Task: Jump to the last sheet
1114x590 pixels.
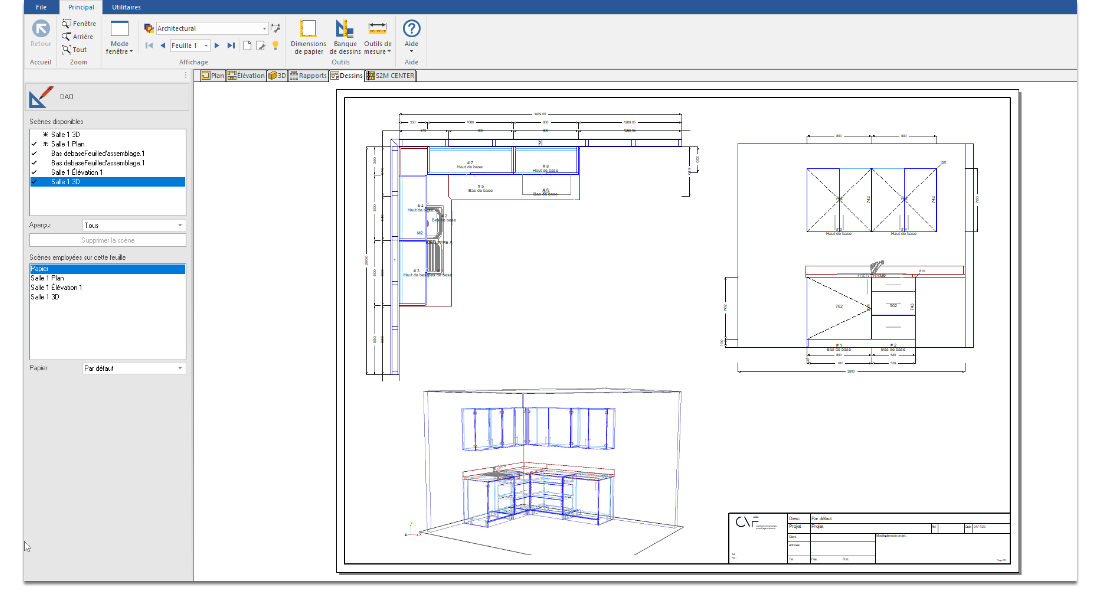Action: click(x=231, y=45)
